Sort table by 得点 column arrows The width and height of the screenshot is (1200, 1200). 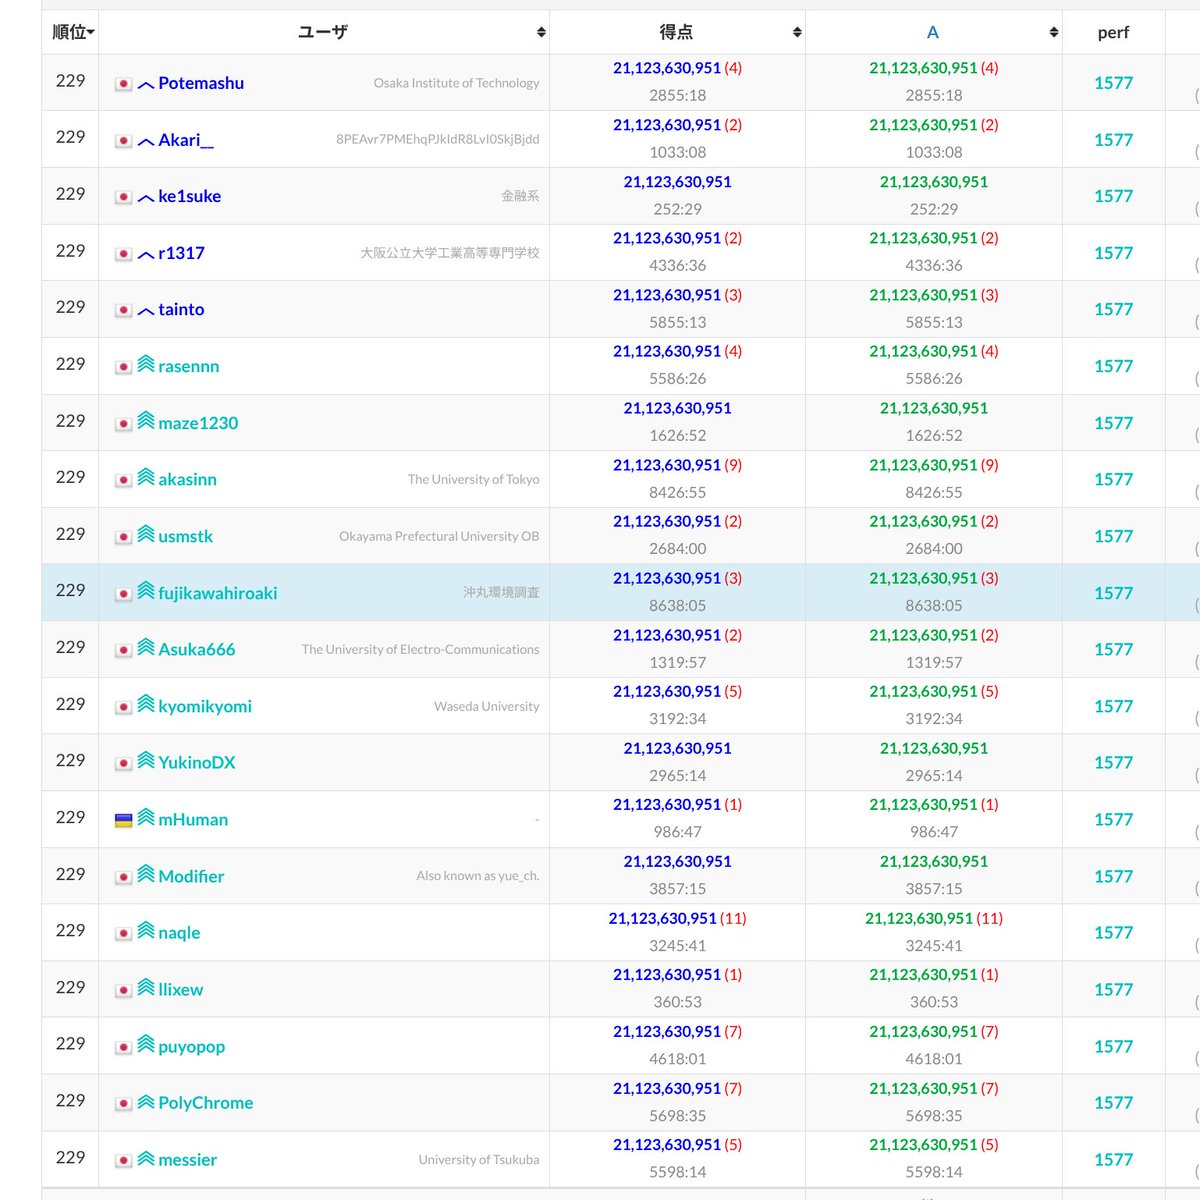point(797,32)
